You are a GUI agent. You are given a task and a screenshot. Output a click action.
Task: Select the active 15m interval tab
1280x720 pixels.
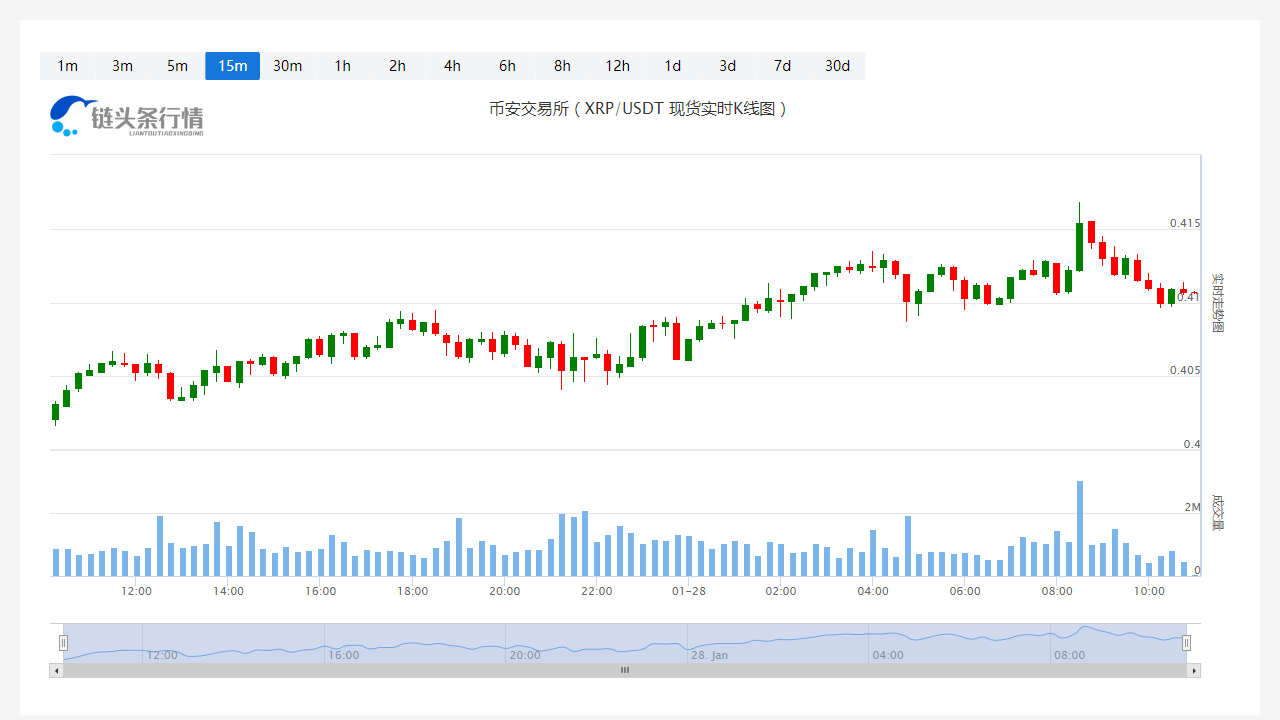(x=232, y=66)
